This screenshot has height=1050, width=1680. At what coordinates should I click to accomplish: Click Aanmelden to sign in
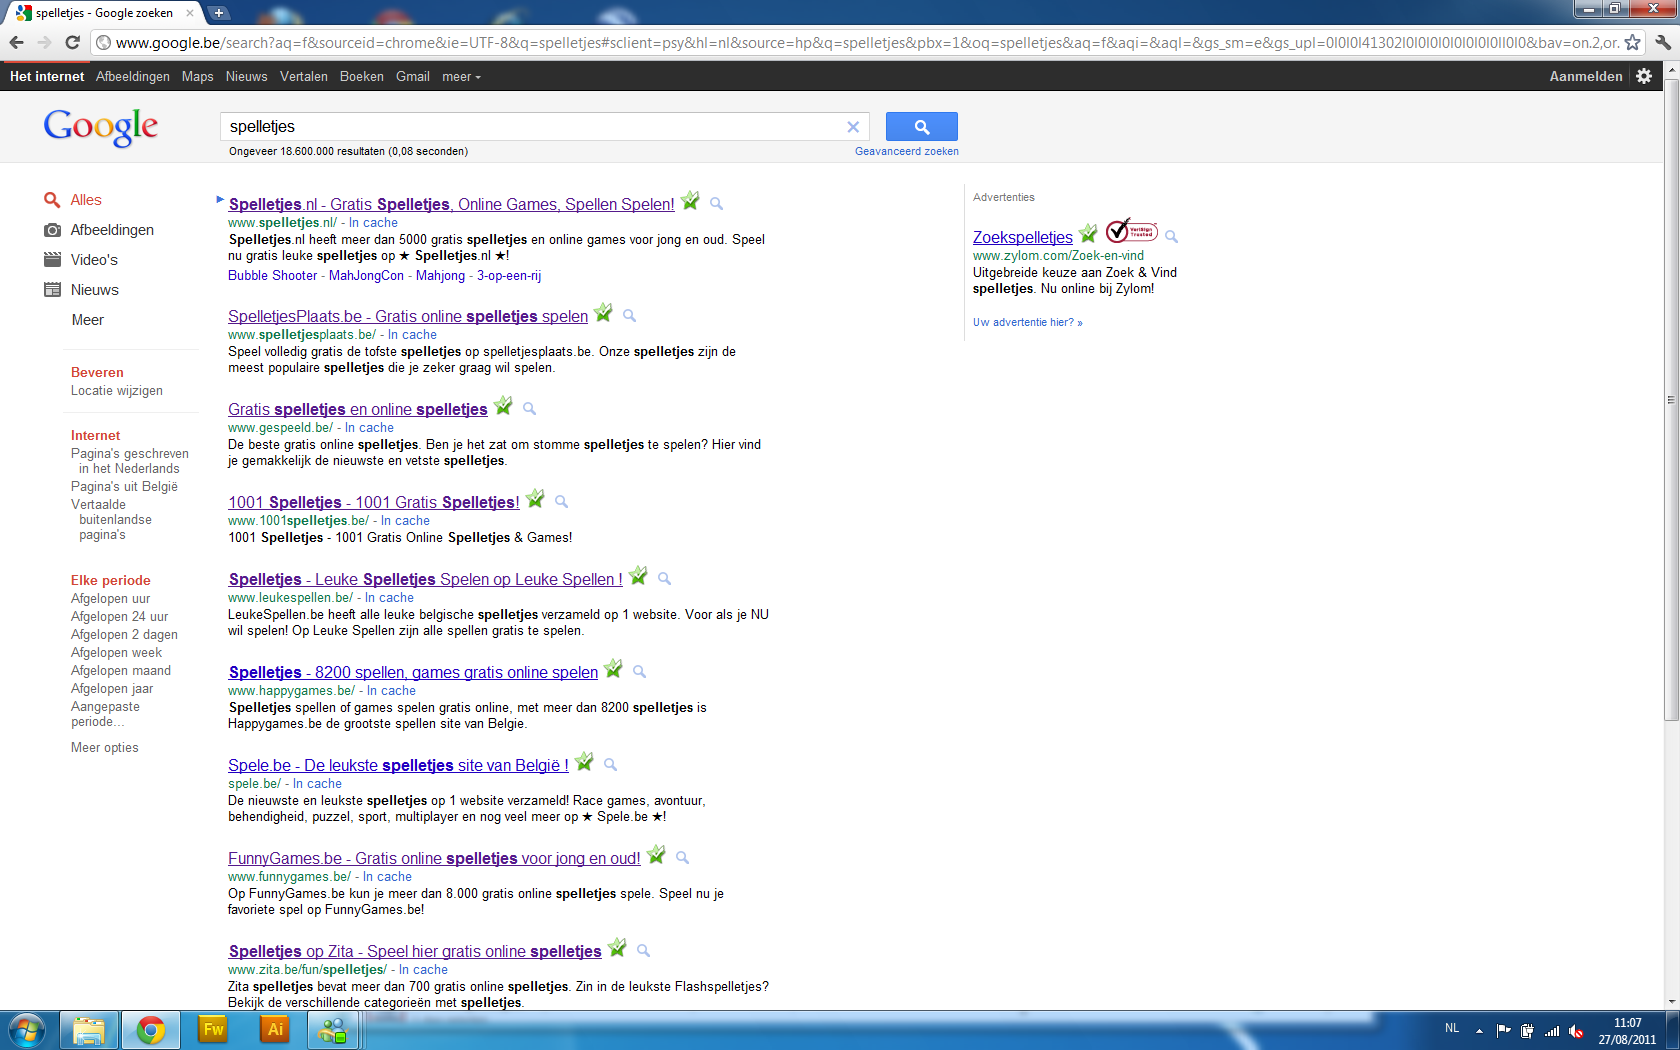[x=1586, y=76]
